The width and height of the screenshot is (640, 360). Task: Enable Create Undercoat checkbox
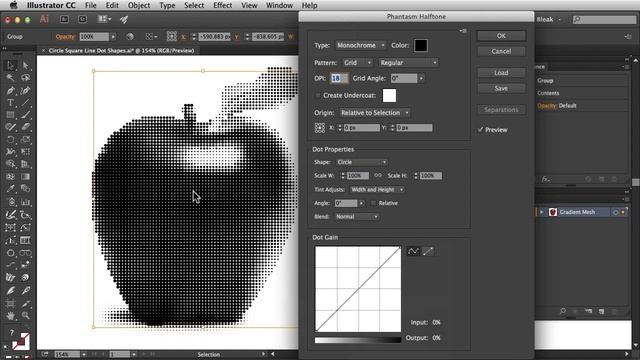[318, 95]
